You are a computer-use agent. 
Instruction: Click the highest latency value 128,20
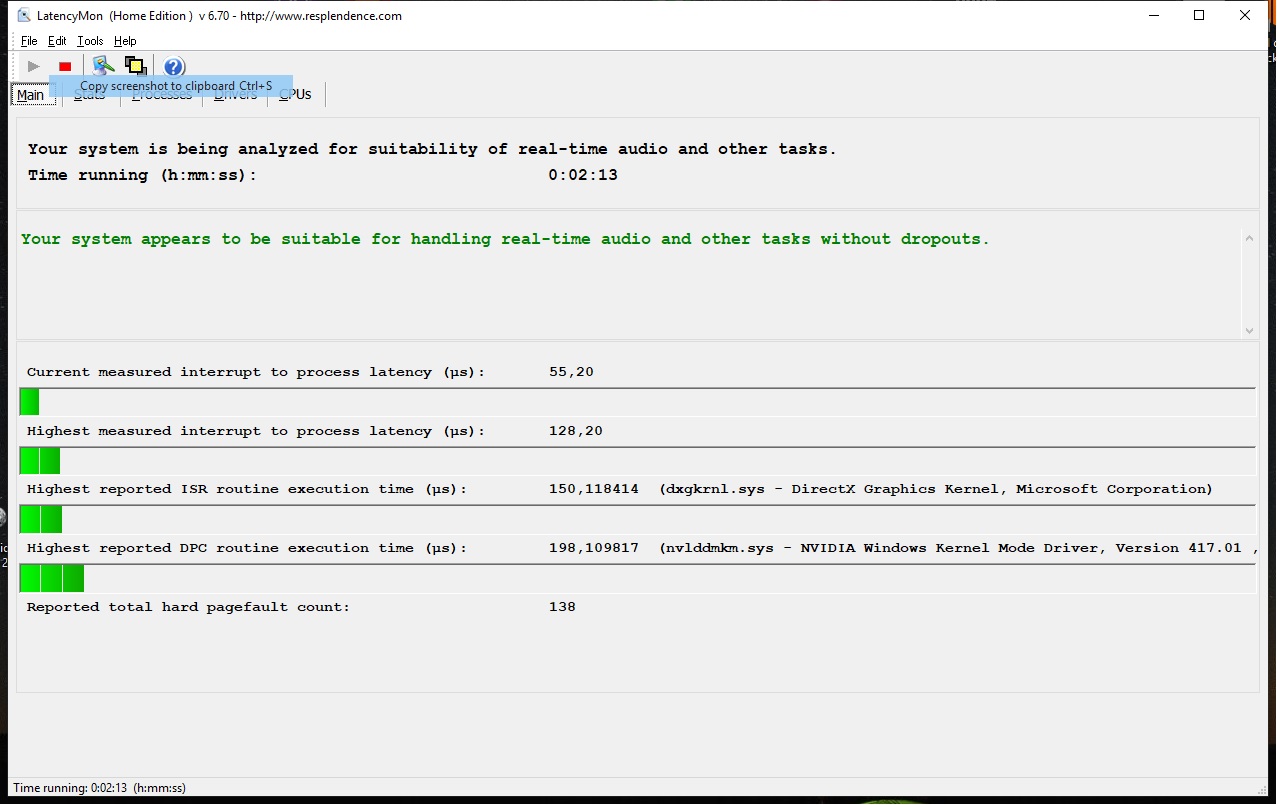(576, 431)
